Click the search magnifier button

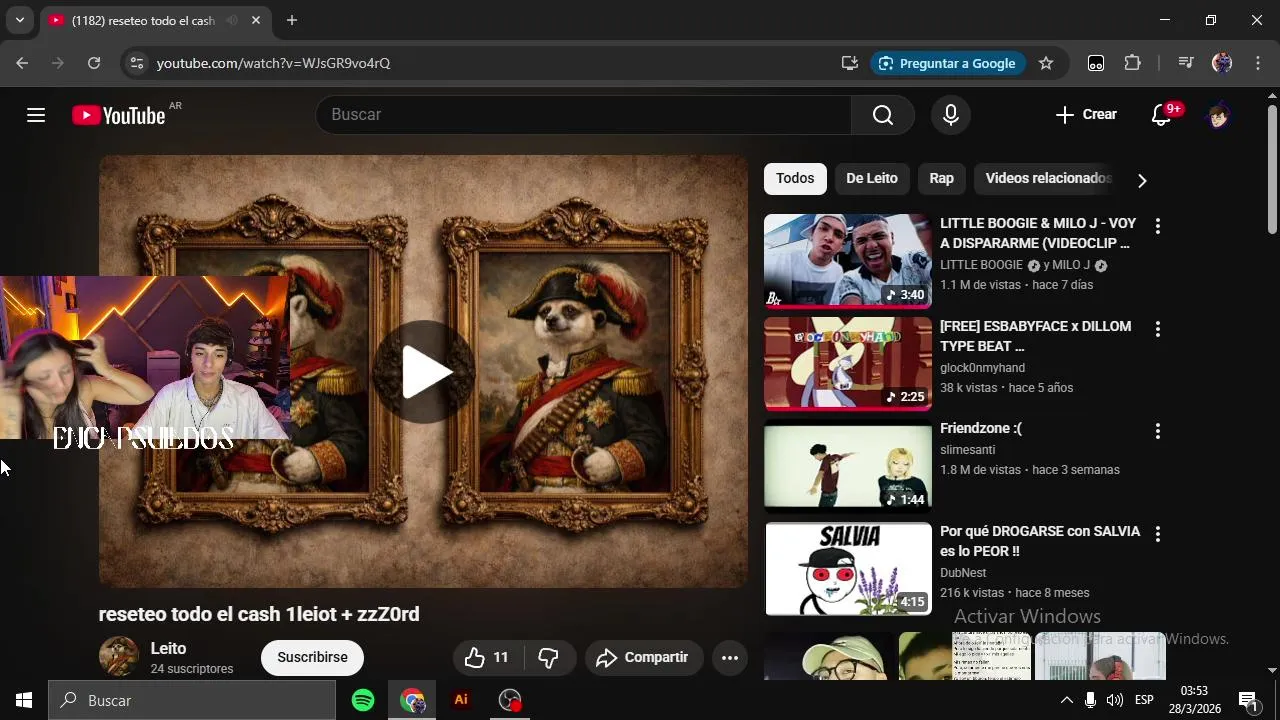click(x=883, y=115)
